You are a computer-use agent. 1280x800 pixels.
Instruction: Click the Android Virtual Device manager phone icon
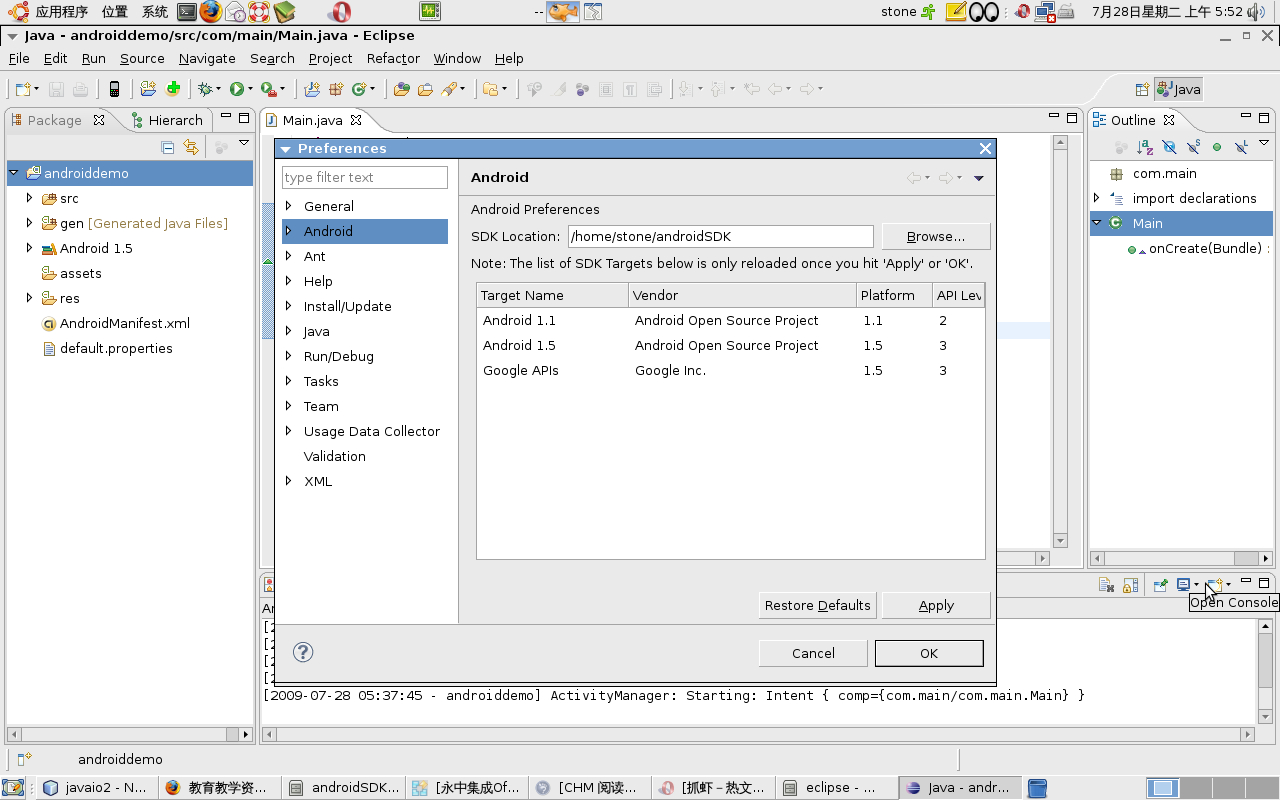[x=114, y=89]
